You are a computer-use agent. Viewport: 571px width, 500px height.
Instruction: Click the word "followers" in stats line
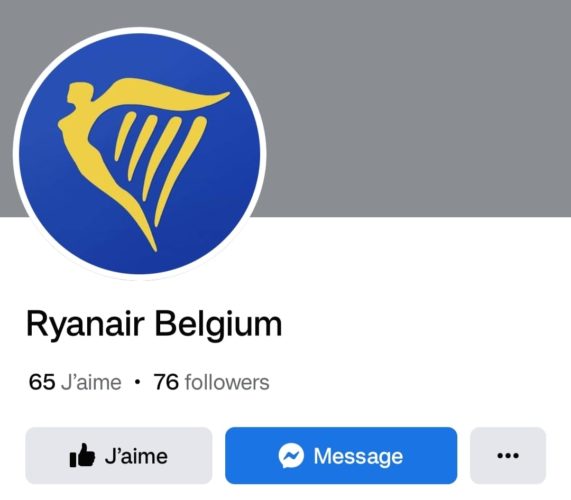[227, 382]
